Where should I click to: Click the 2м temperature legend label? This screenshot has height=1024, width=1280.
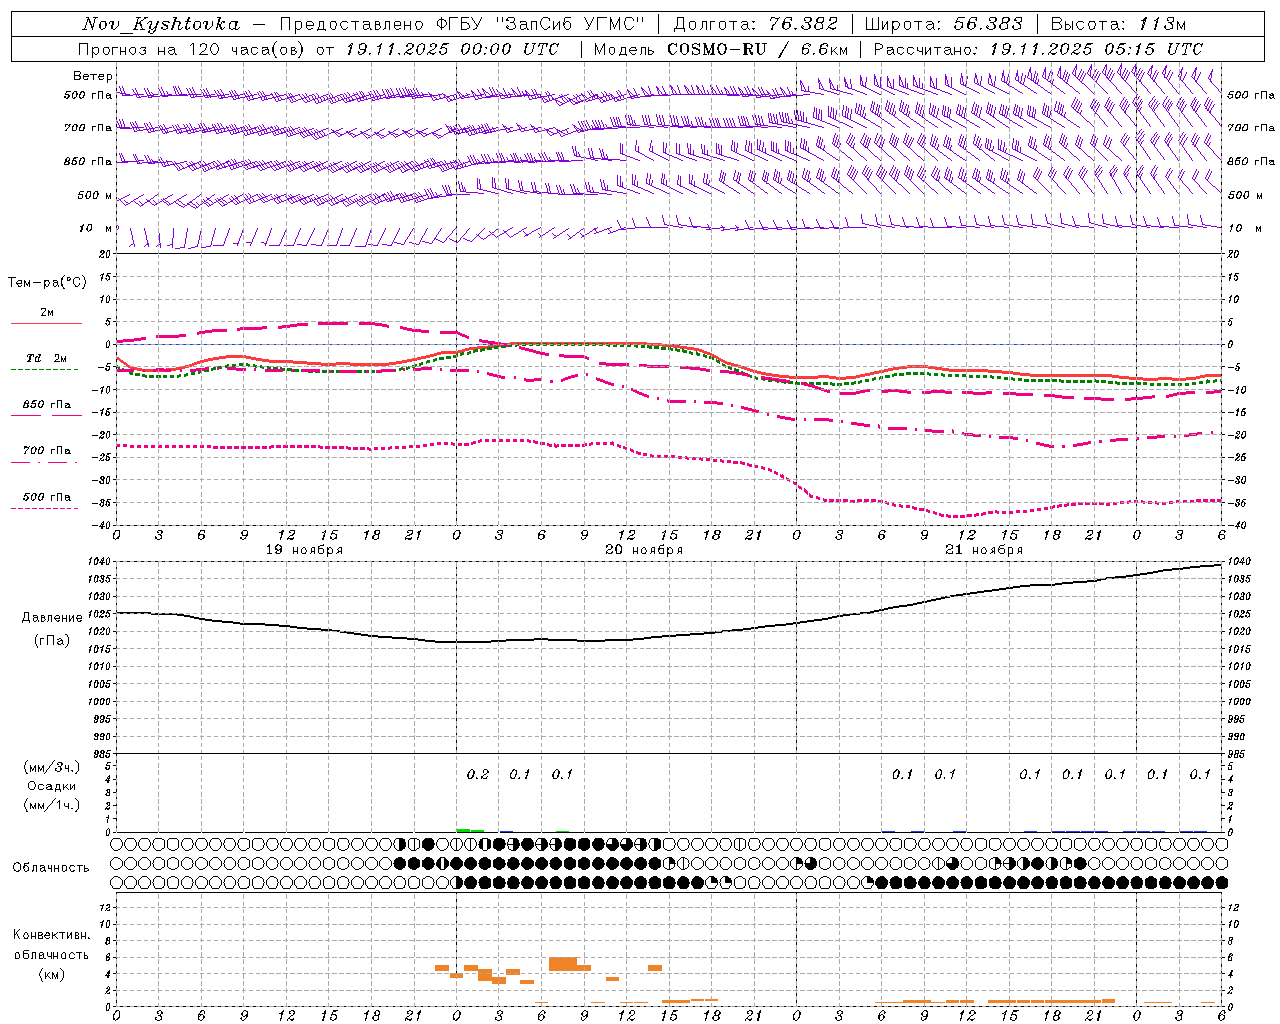pyautogui.click(x=47, y=312)
